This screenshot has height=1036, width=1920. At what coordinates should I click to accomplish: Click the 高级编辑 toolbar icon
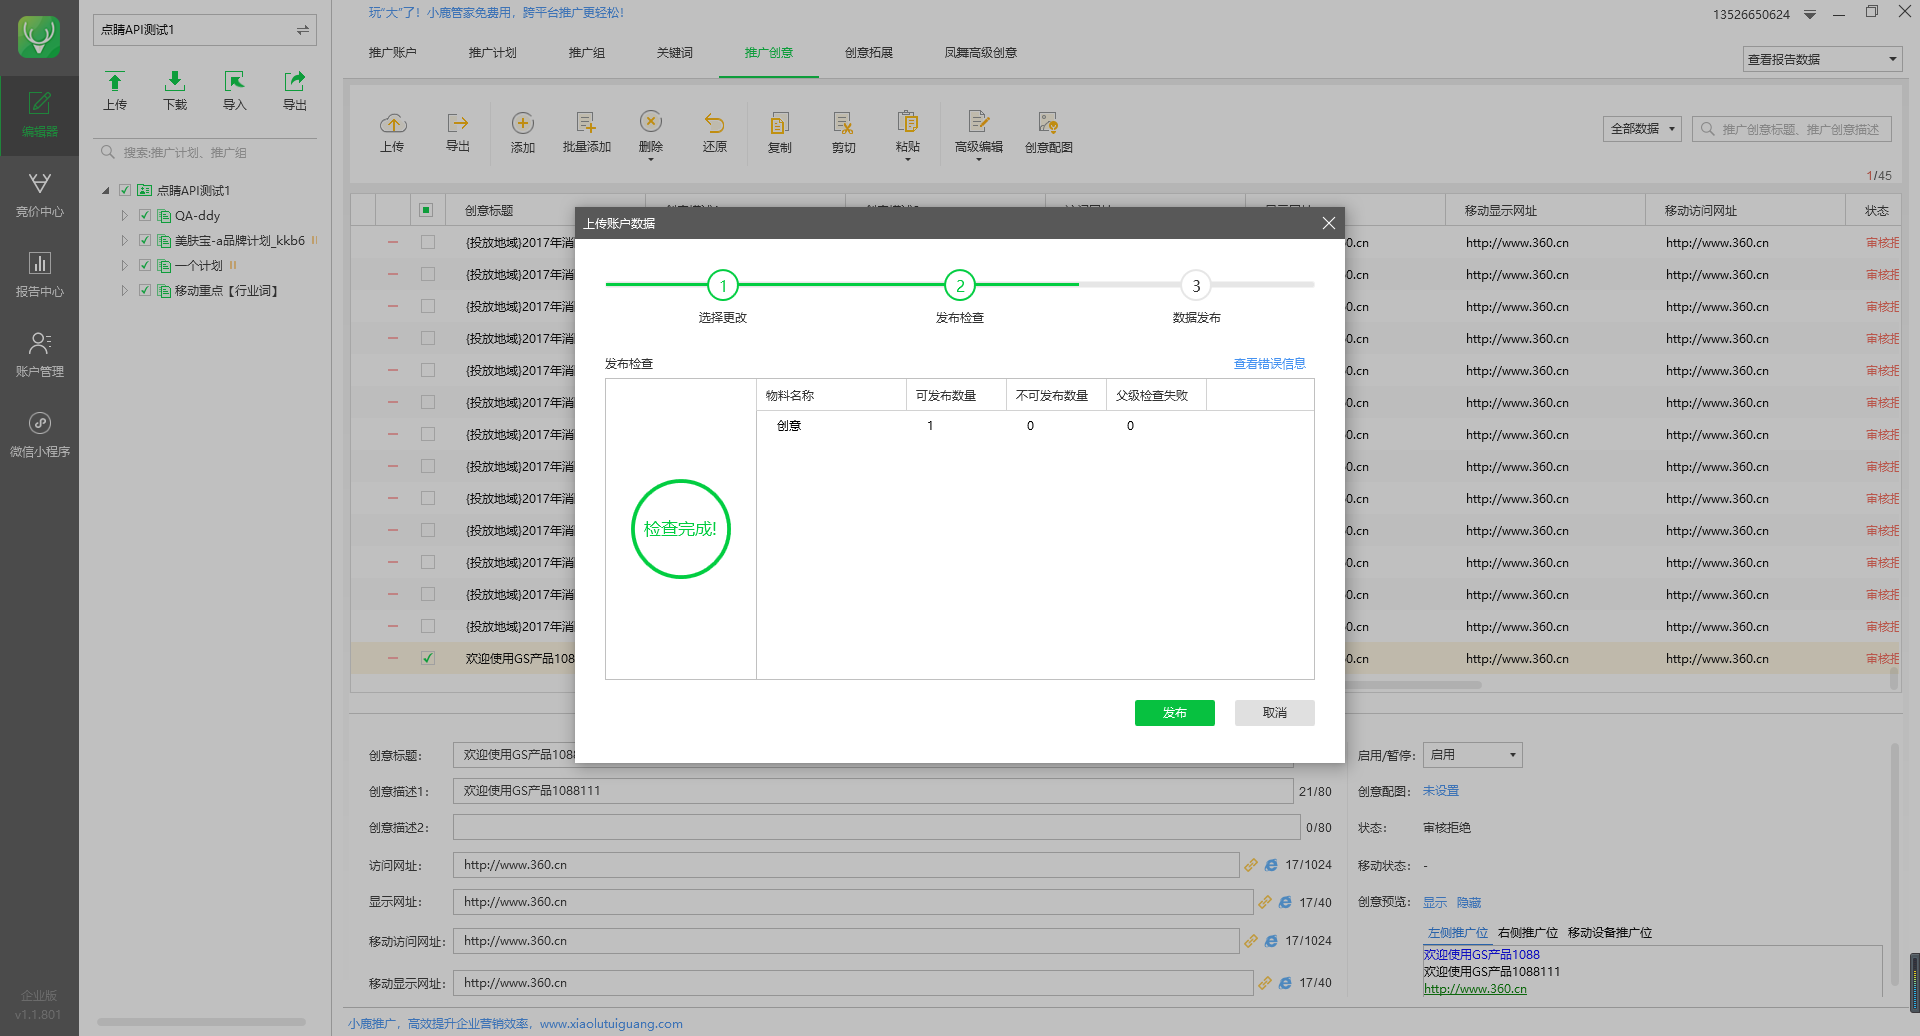978,132
